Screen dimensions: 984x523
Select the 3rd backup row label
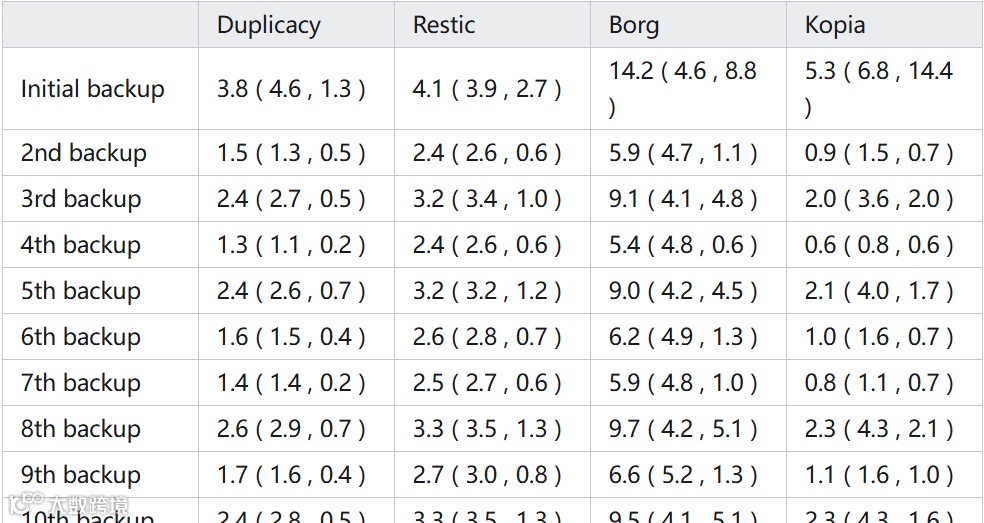pos(81,198)
